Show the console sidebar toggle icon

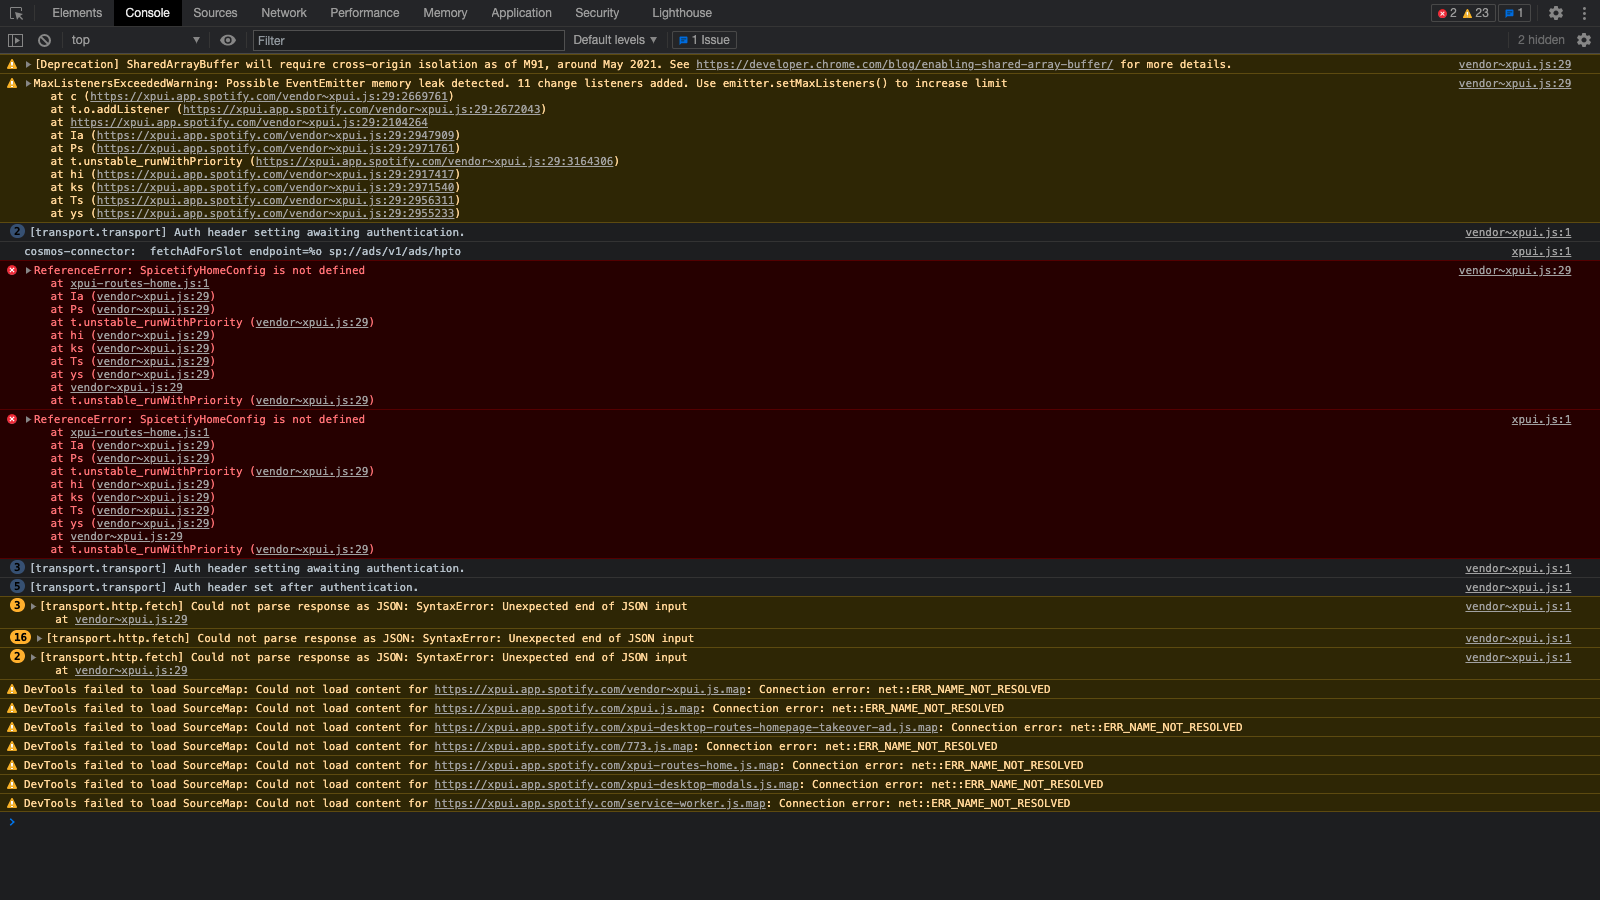[x=15, y=39]
